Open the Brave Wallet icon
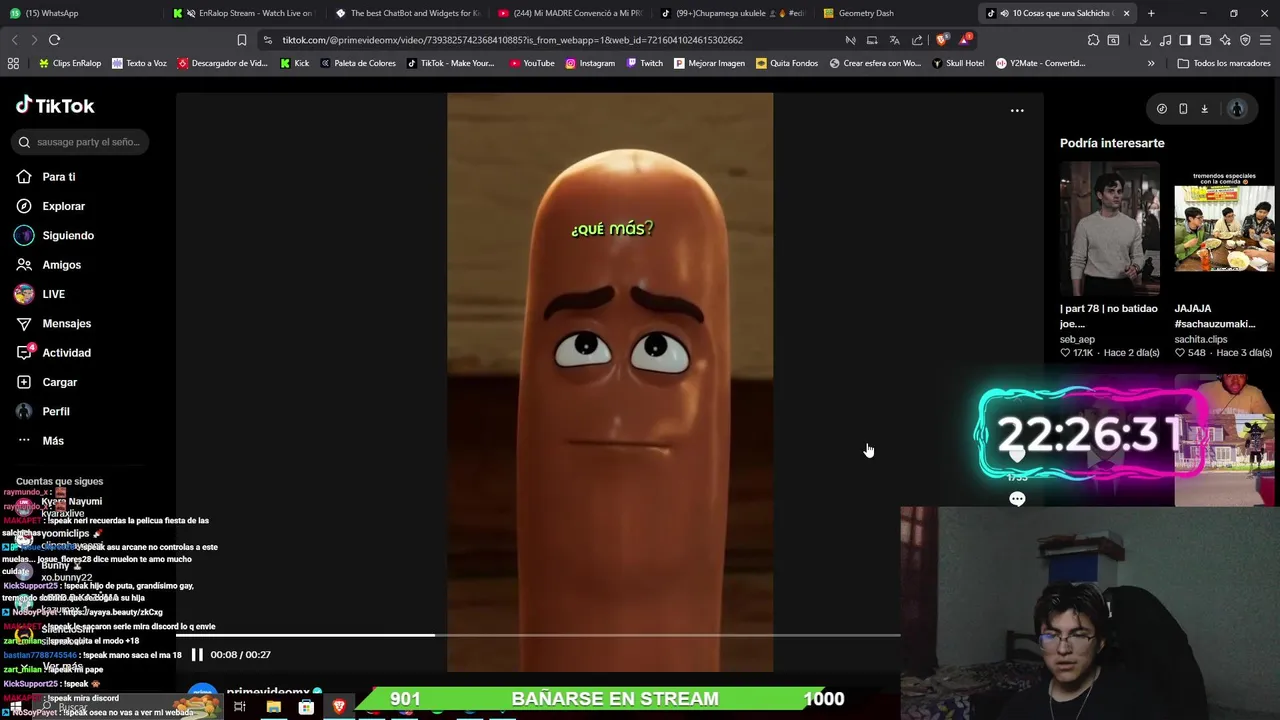 [1205, 40]
